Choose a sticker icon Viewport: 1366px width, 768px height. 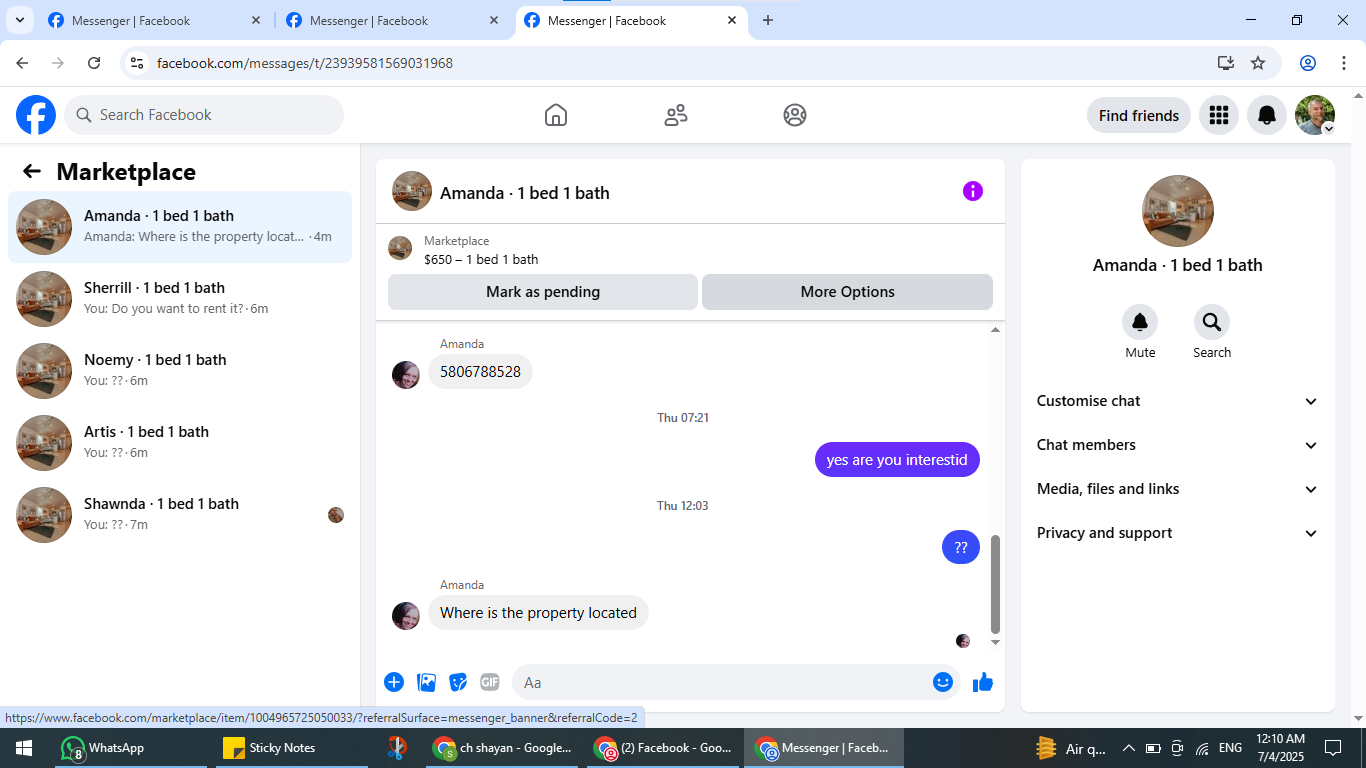click(458, 682)
